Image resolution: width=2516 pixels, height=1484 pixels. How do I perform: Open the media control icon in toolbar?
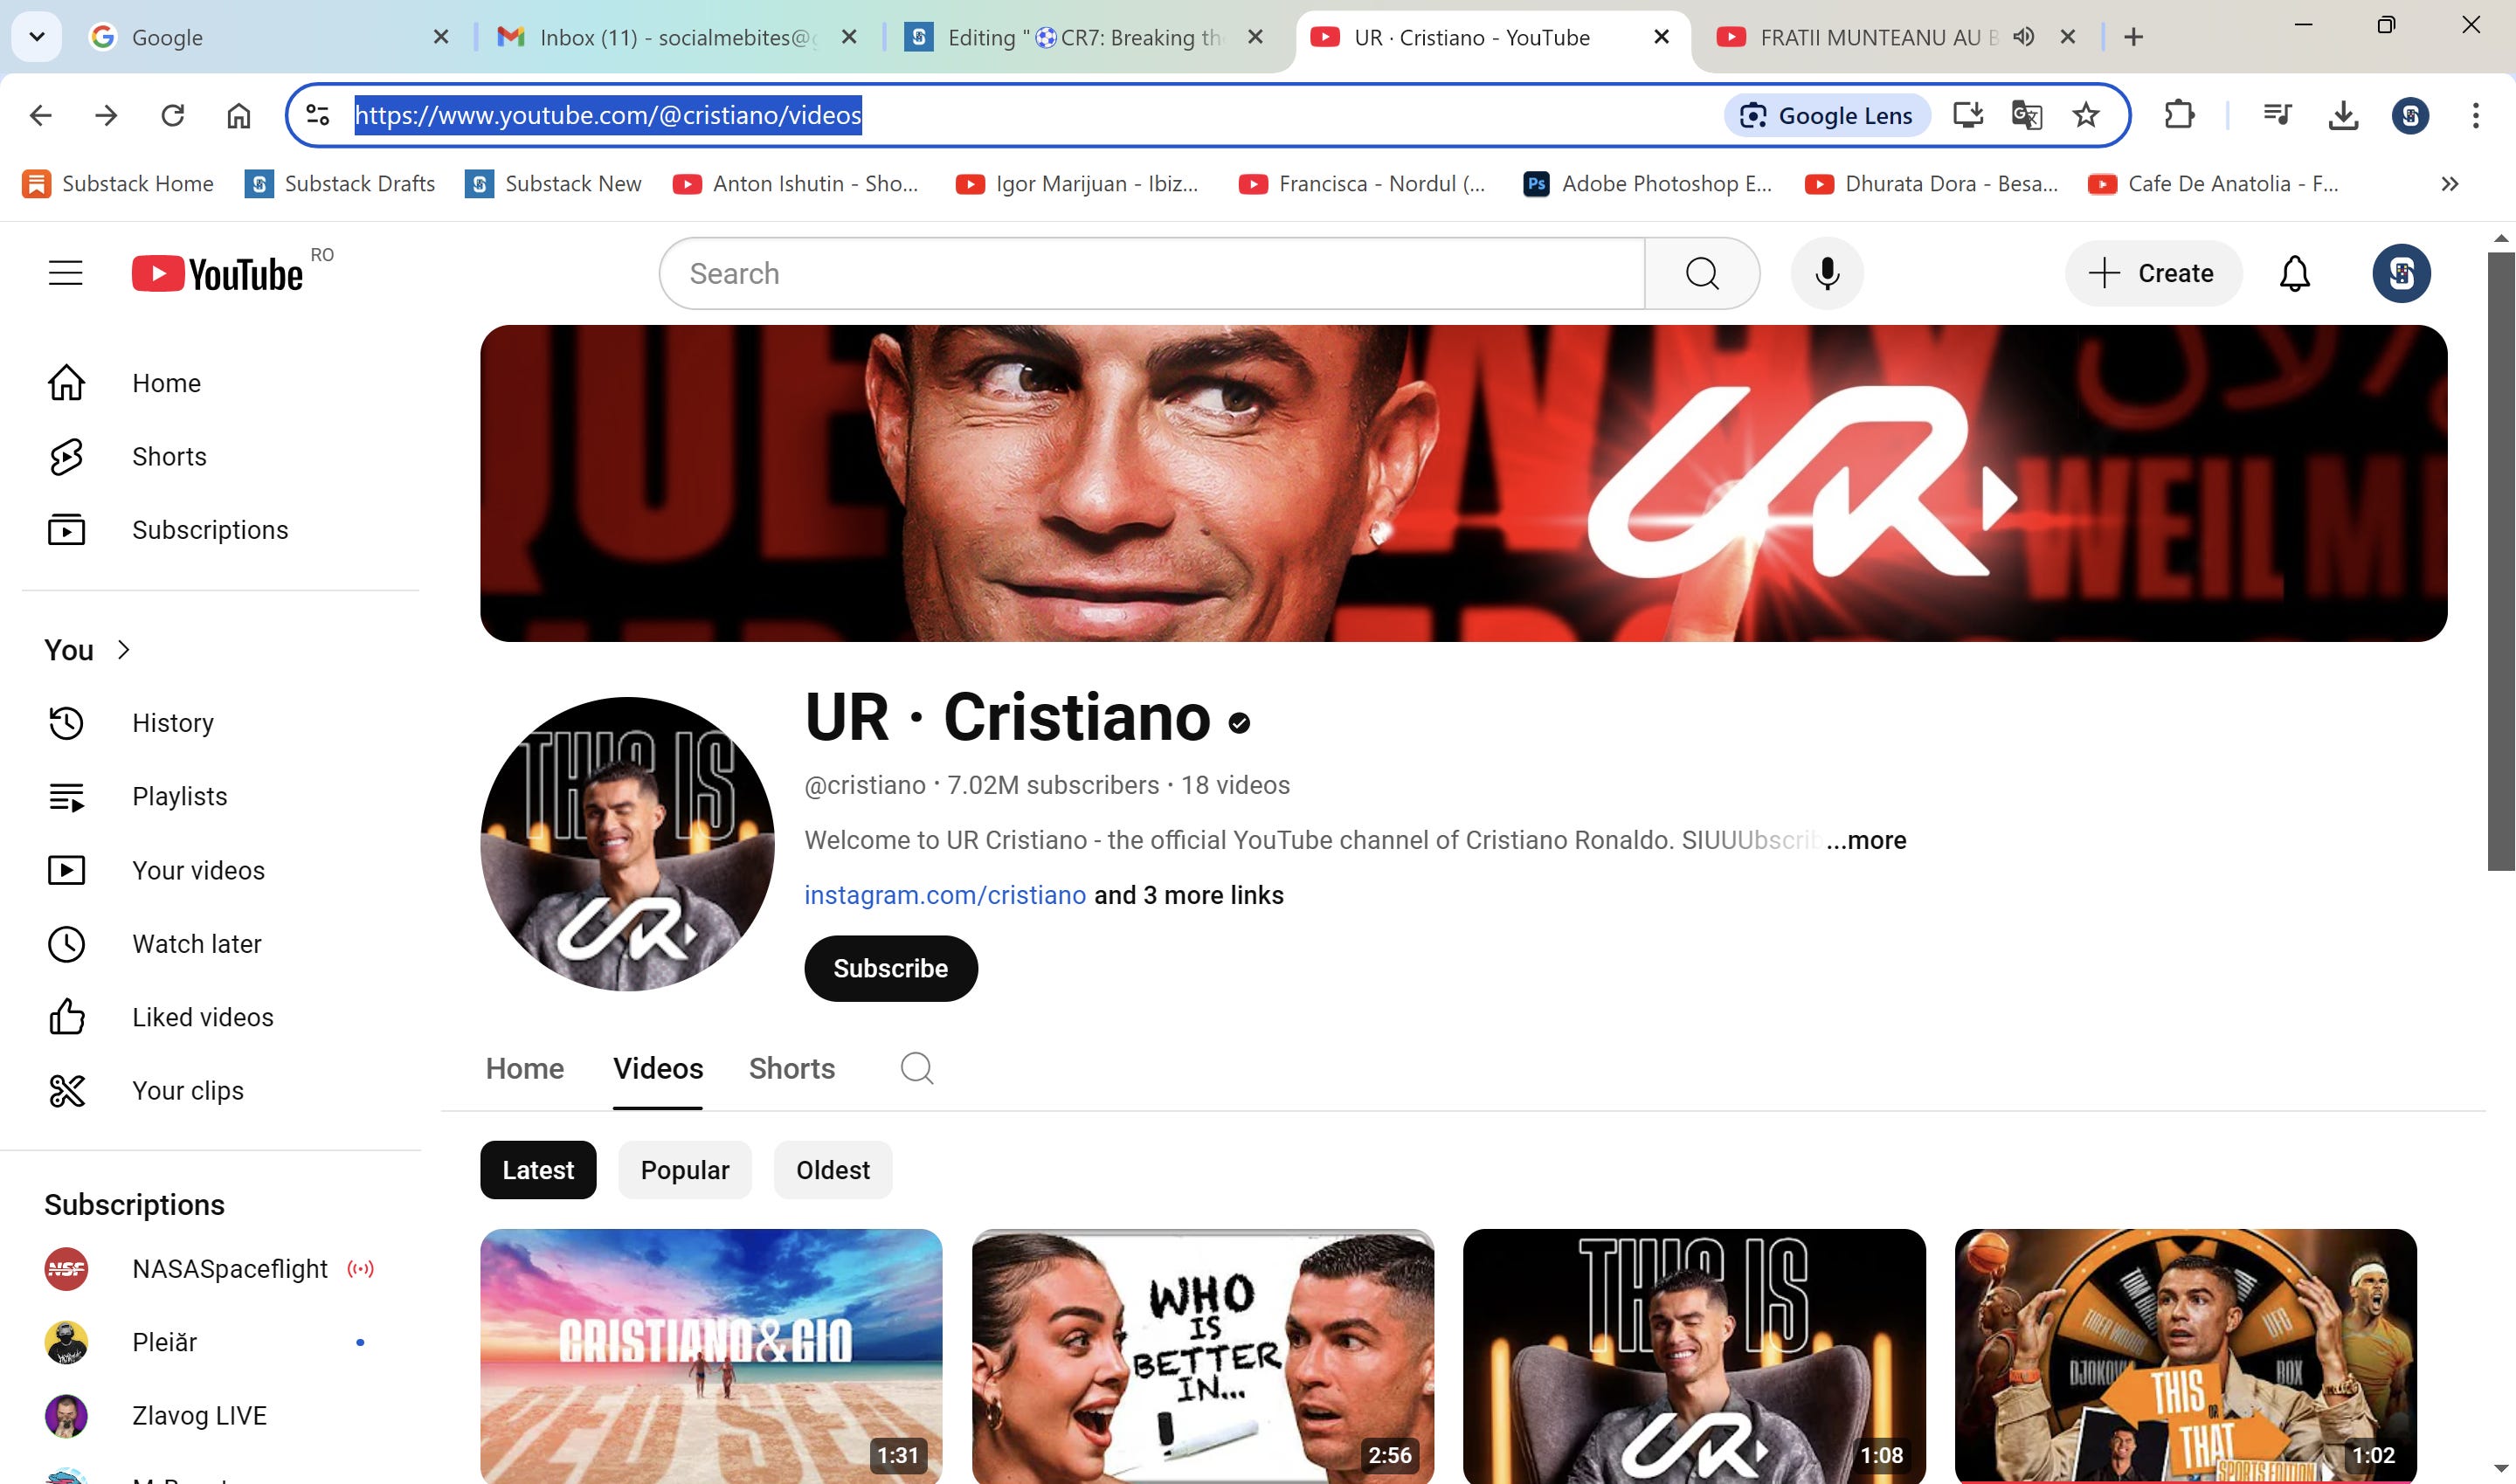coord(2278,115)
